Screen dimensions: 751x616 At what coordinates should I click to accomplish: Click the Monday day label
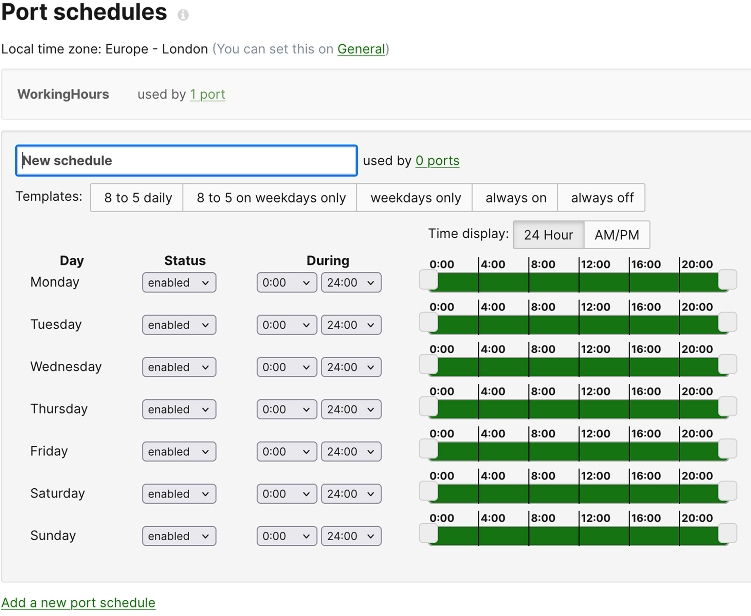[x=55, y=282]
